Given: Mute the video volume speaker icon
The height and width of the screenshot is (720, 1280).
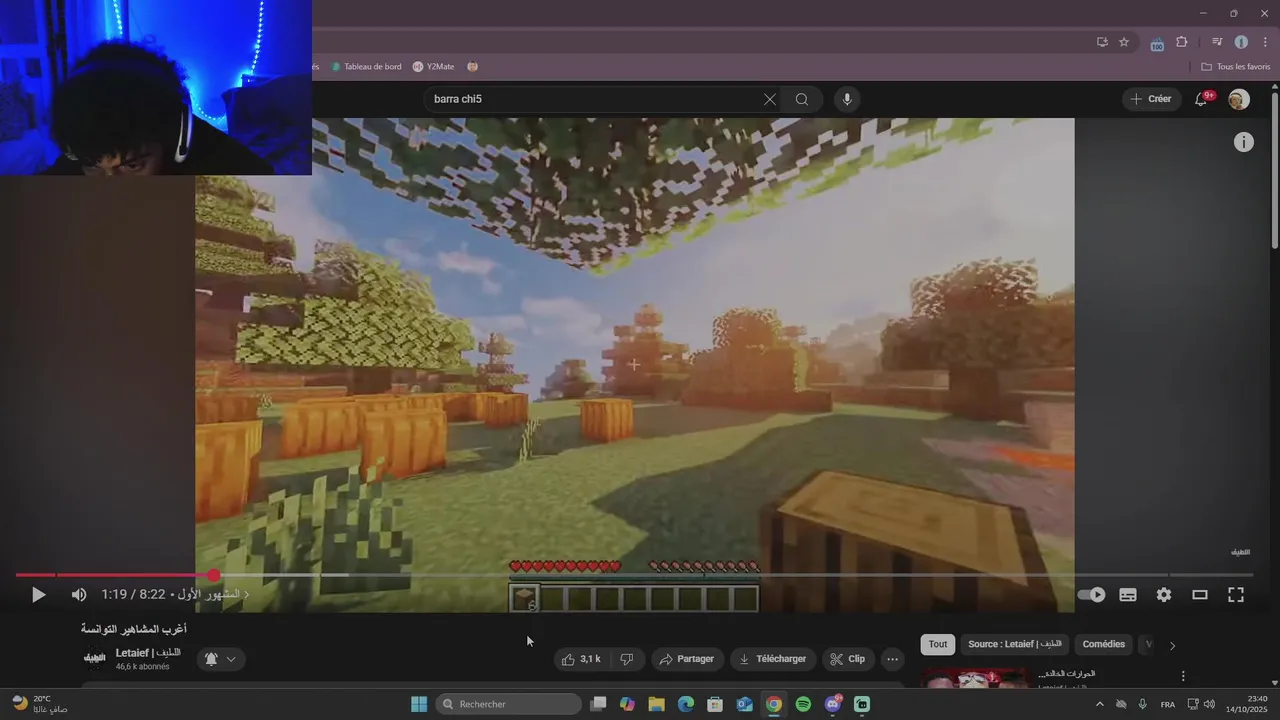Looking at the screenshot, I should click(79, 595).
